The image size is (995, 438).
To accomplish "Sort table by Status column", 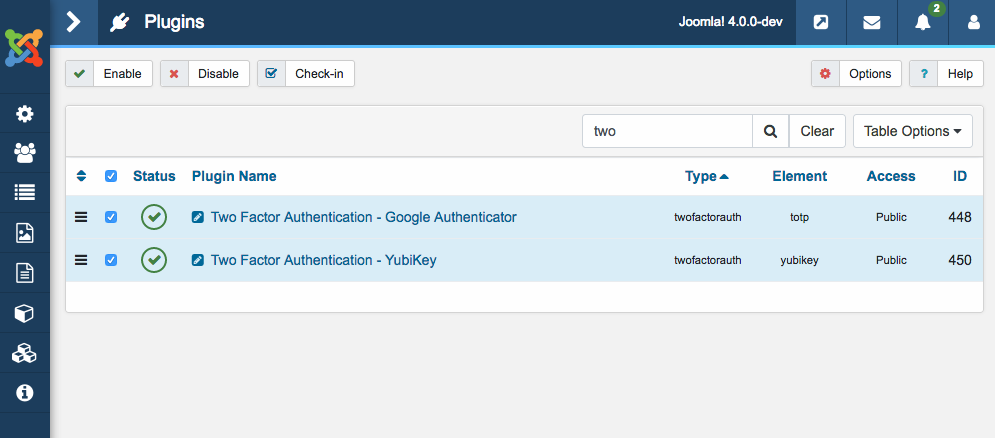I will click(x=154, y=176).
